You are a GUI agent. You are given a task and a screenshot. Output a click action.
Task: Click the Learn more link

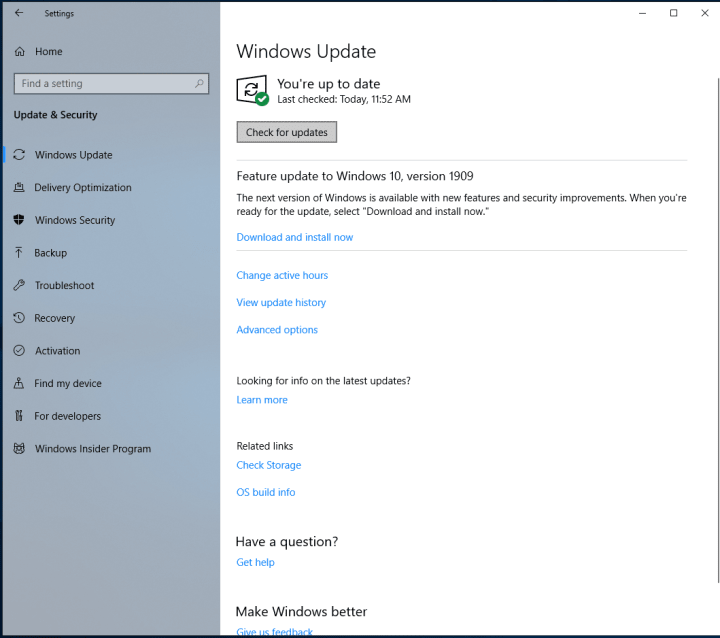(x=262, y=400)
